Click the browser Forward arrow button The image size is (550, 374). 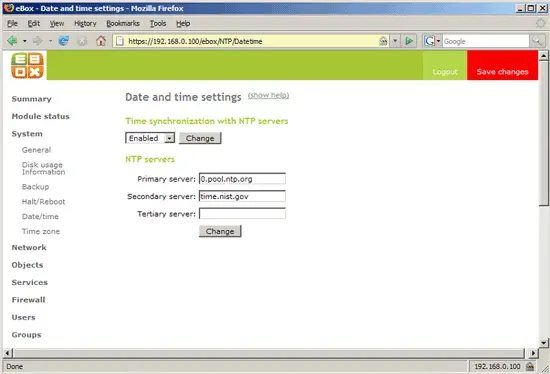point(37,41)
